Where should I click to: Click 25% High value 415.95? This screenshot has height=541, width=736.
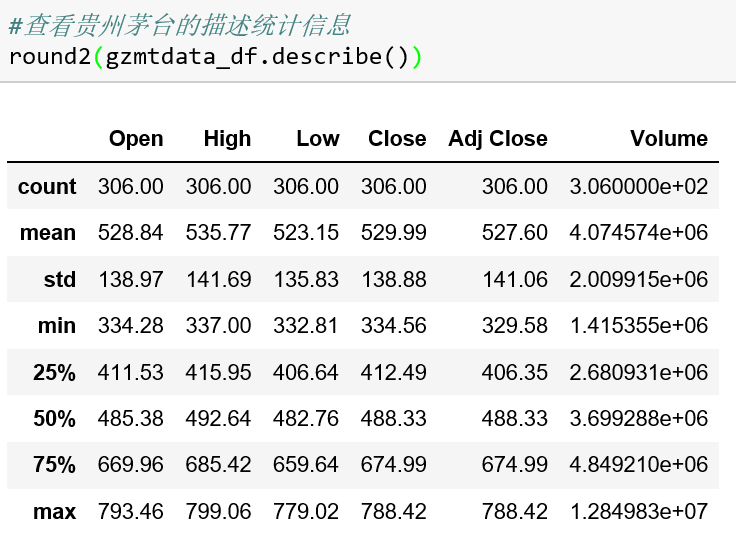tap(218, 372)
